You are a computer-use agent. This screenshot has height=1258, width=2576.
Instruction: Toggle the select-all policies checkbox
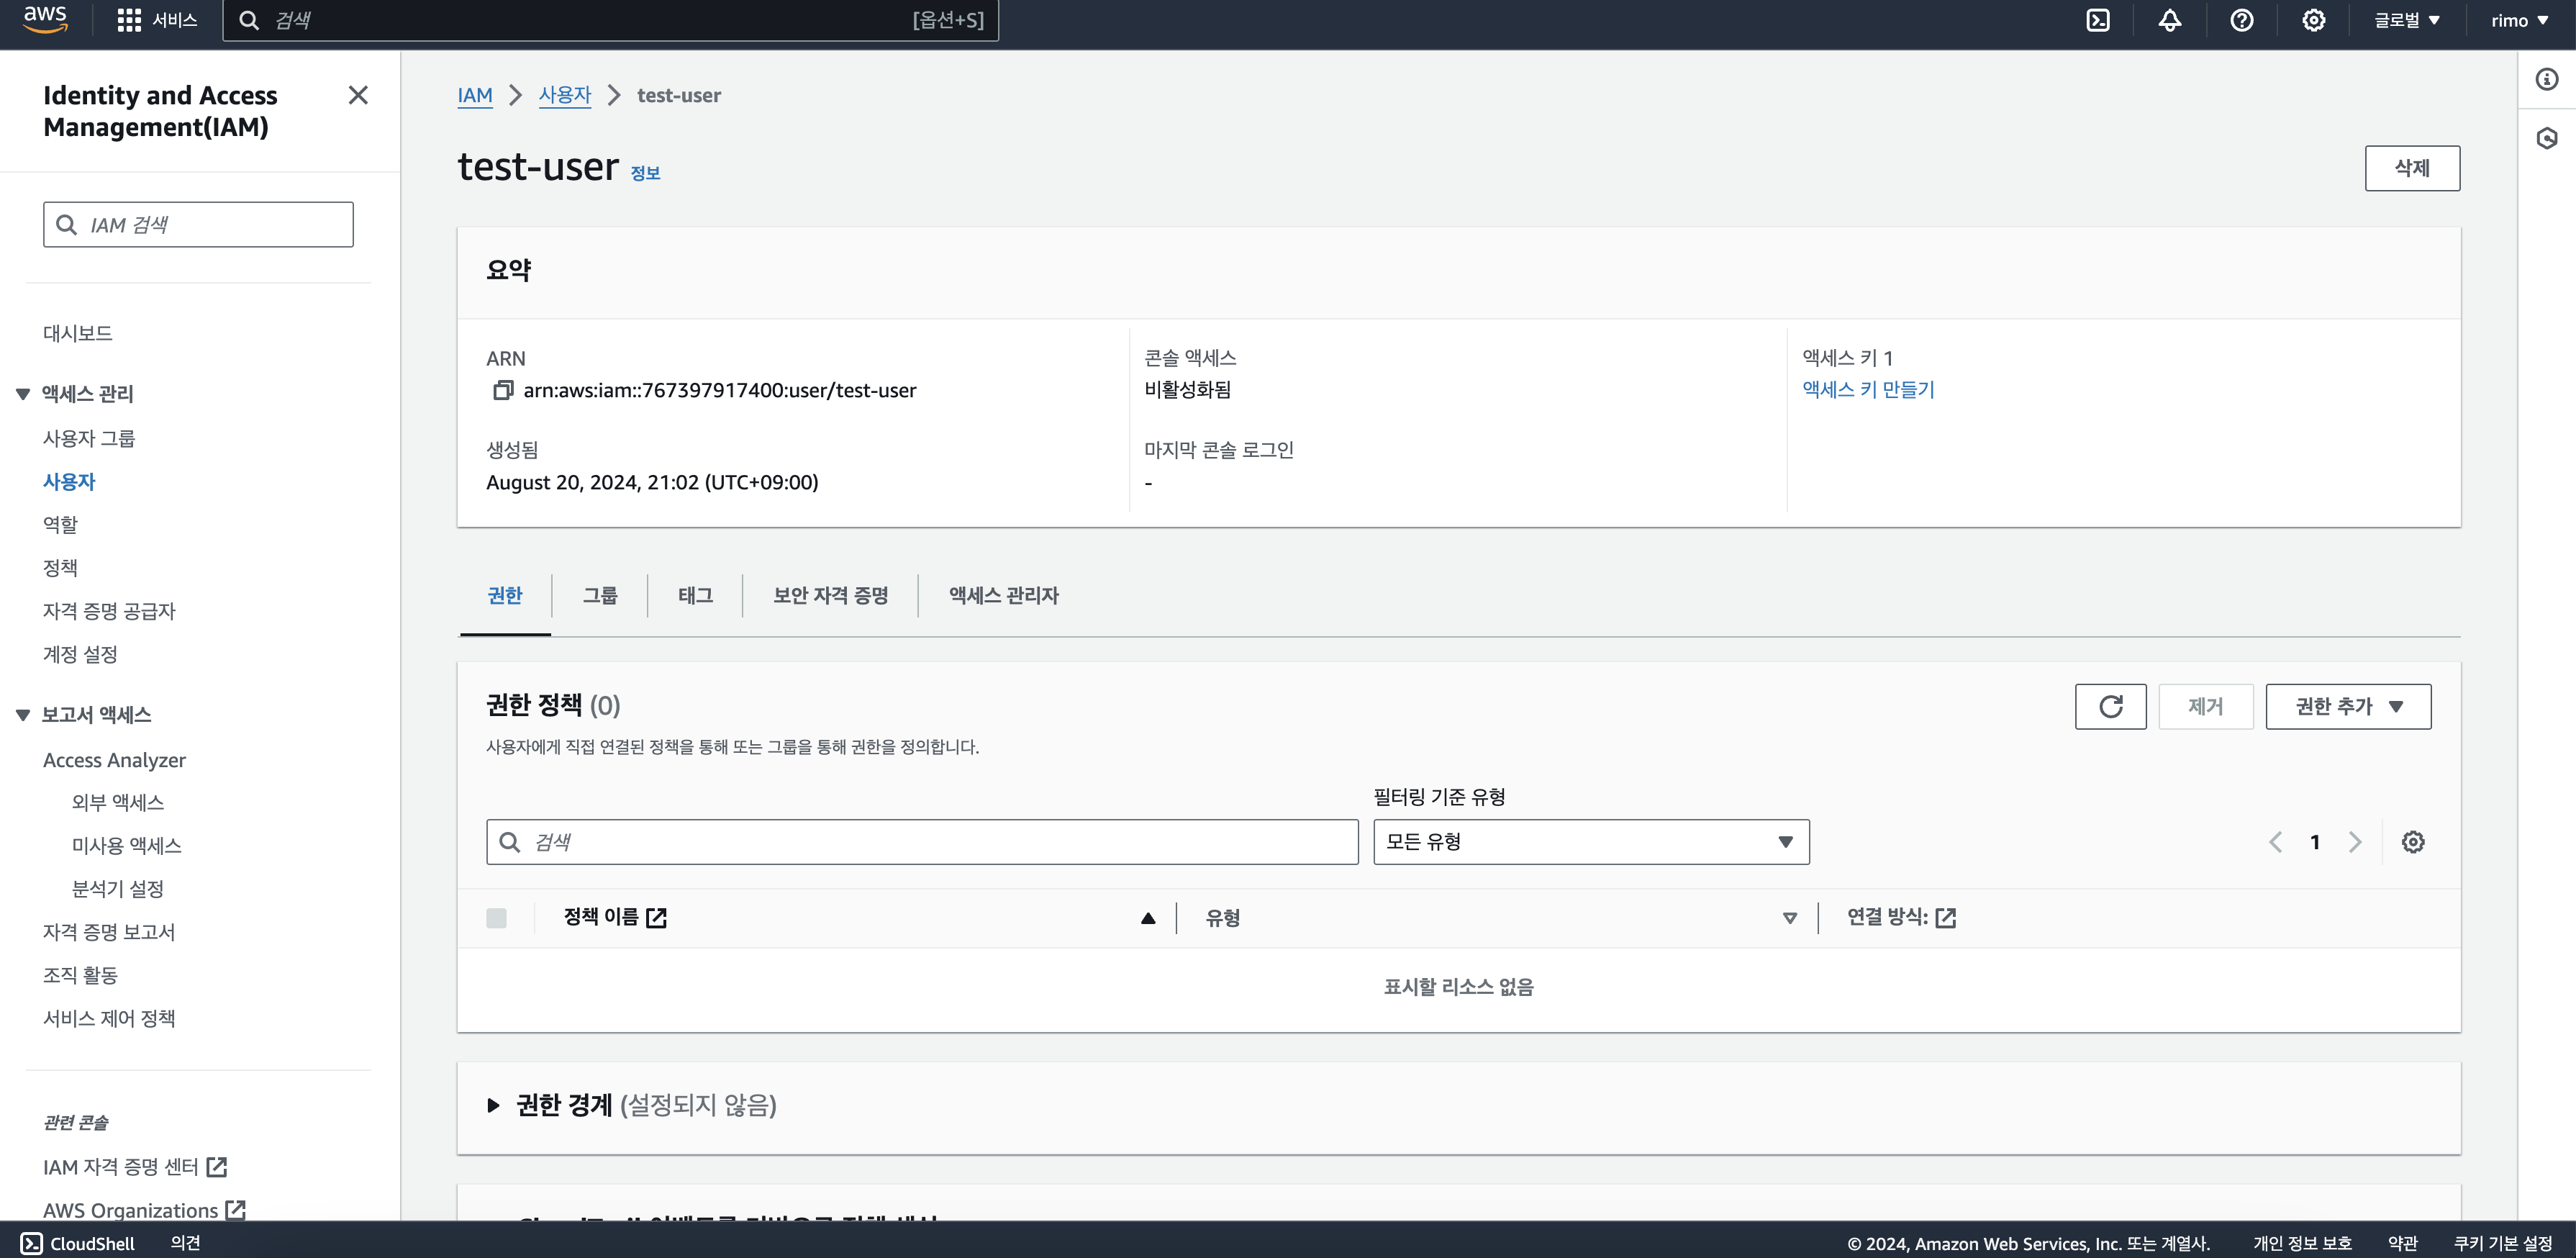coord(496,918)
